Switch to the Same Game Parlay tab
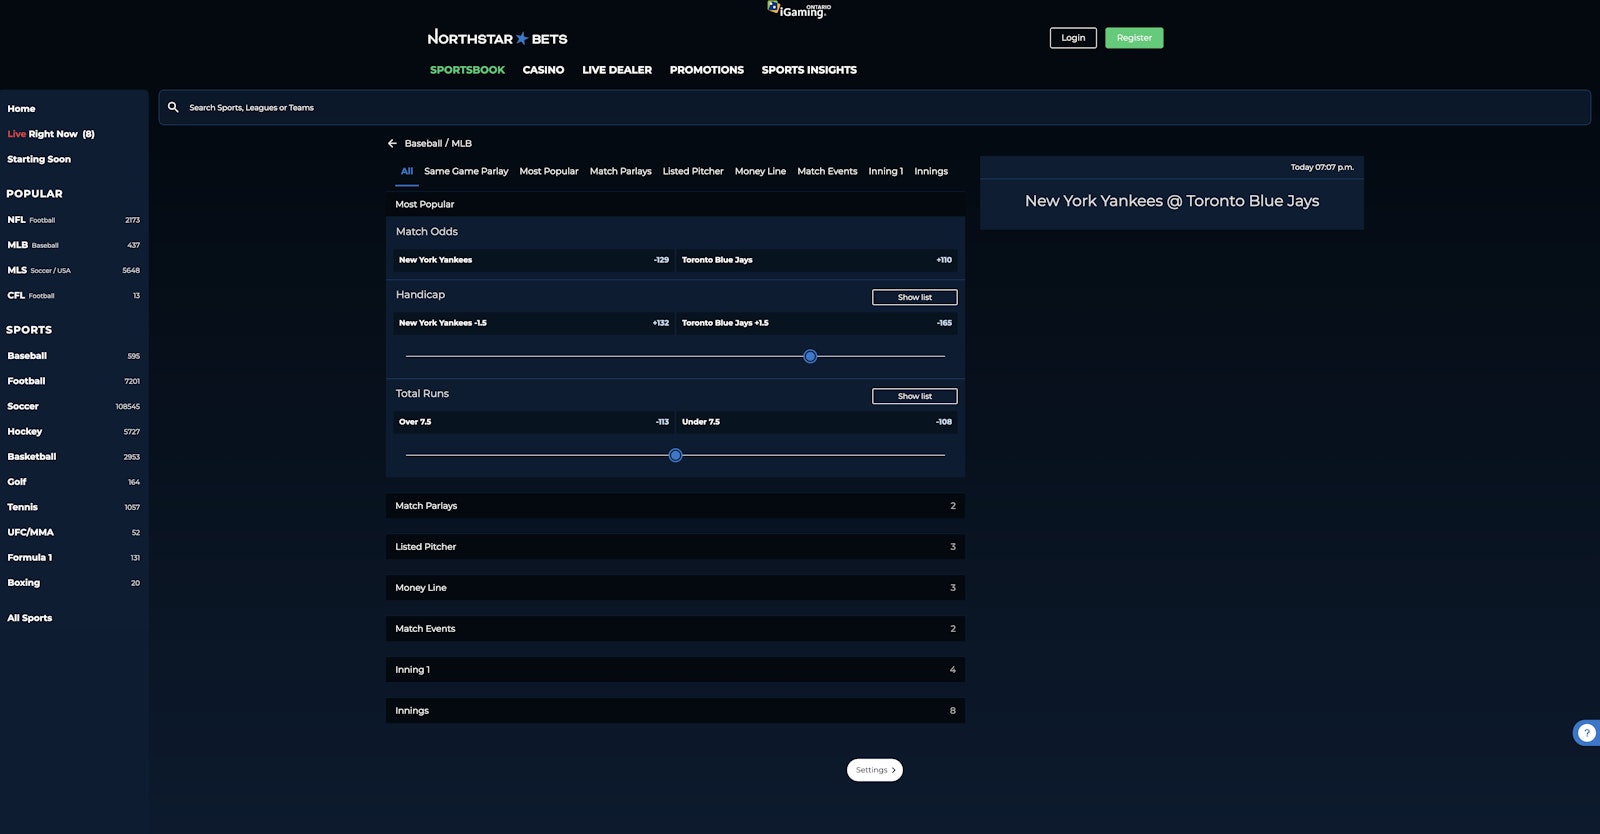The height and width of the screenshot is (834, 1600). click(x=466, y=171)
